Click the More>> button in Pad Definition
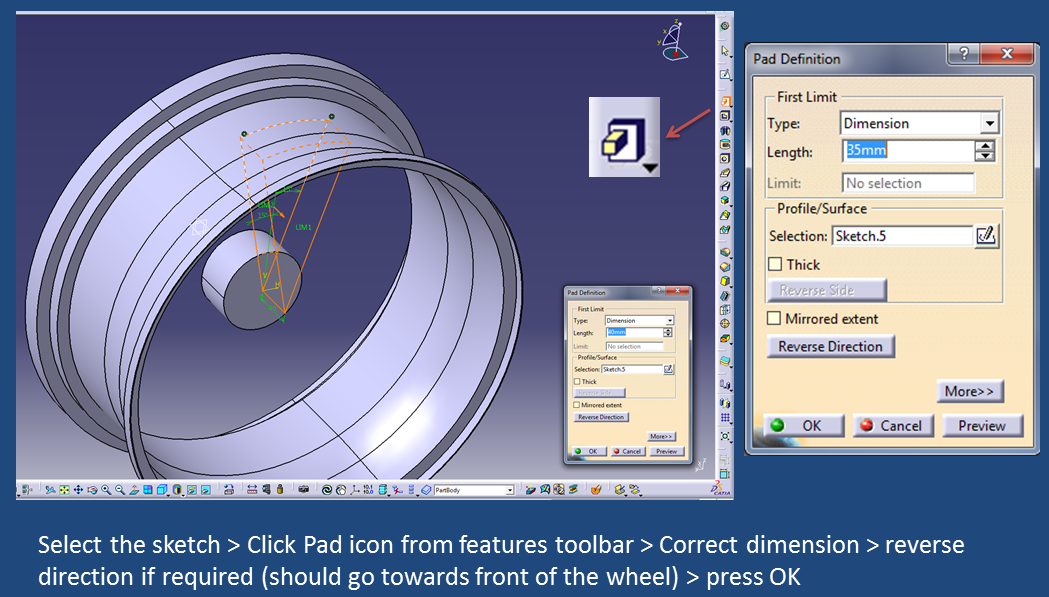This screenshot has height=597, width=1049. 969,391
